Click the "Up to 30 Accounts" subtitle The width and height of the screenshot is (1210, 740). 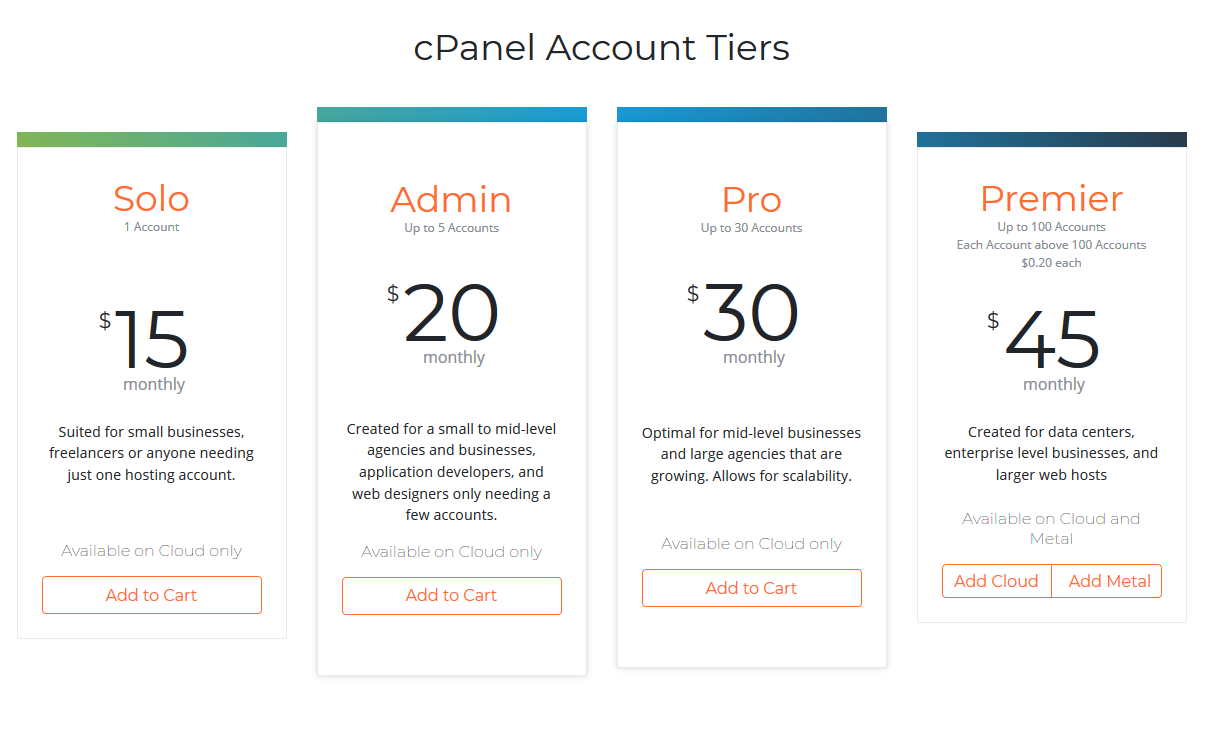click(752, 228)
